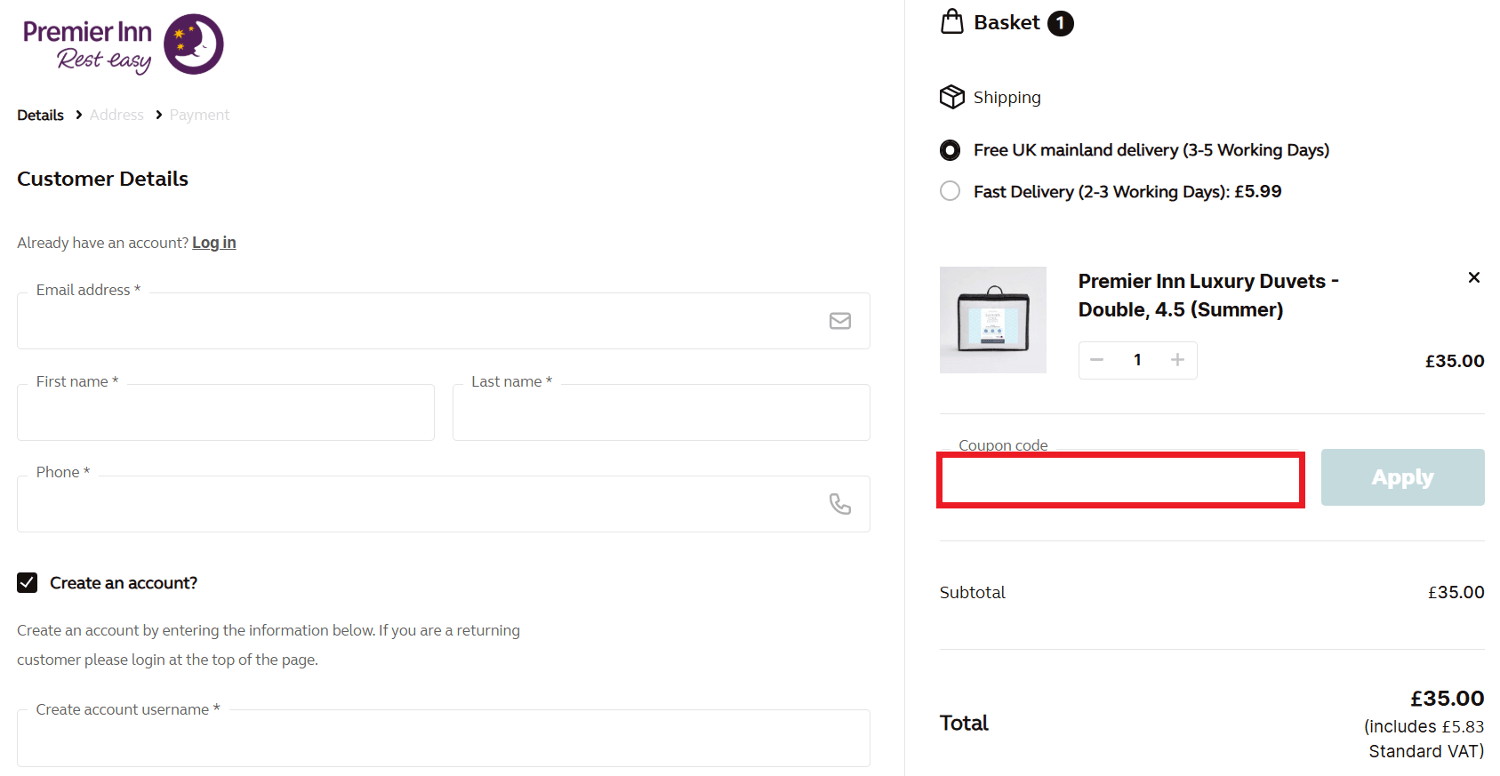Click the duvet line price £35.00
This screenshot has width=1500, height=776.
point(1455,361)
